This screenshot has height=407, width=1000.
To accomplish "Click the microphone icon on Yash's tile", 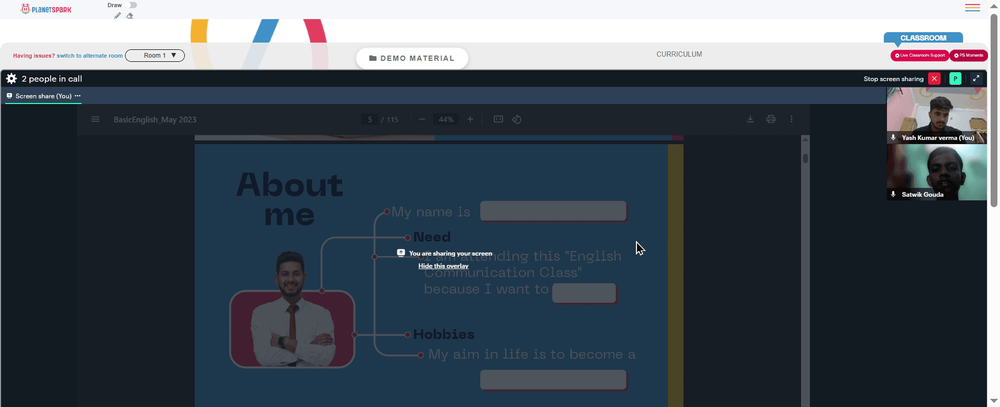I will pos(893,138).
